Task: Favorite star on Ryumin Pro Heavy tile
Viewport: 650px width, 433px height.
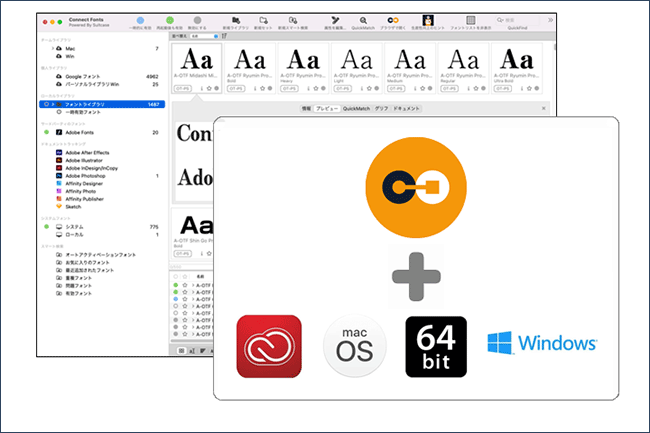Action: click(316, 88)
